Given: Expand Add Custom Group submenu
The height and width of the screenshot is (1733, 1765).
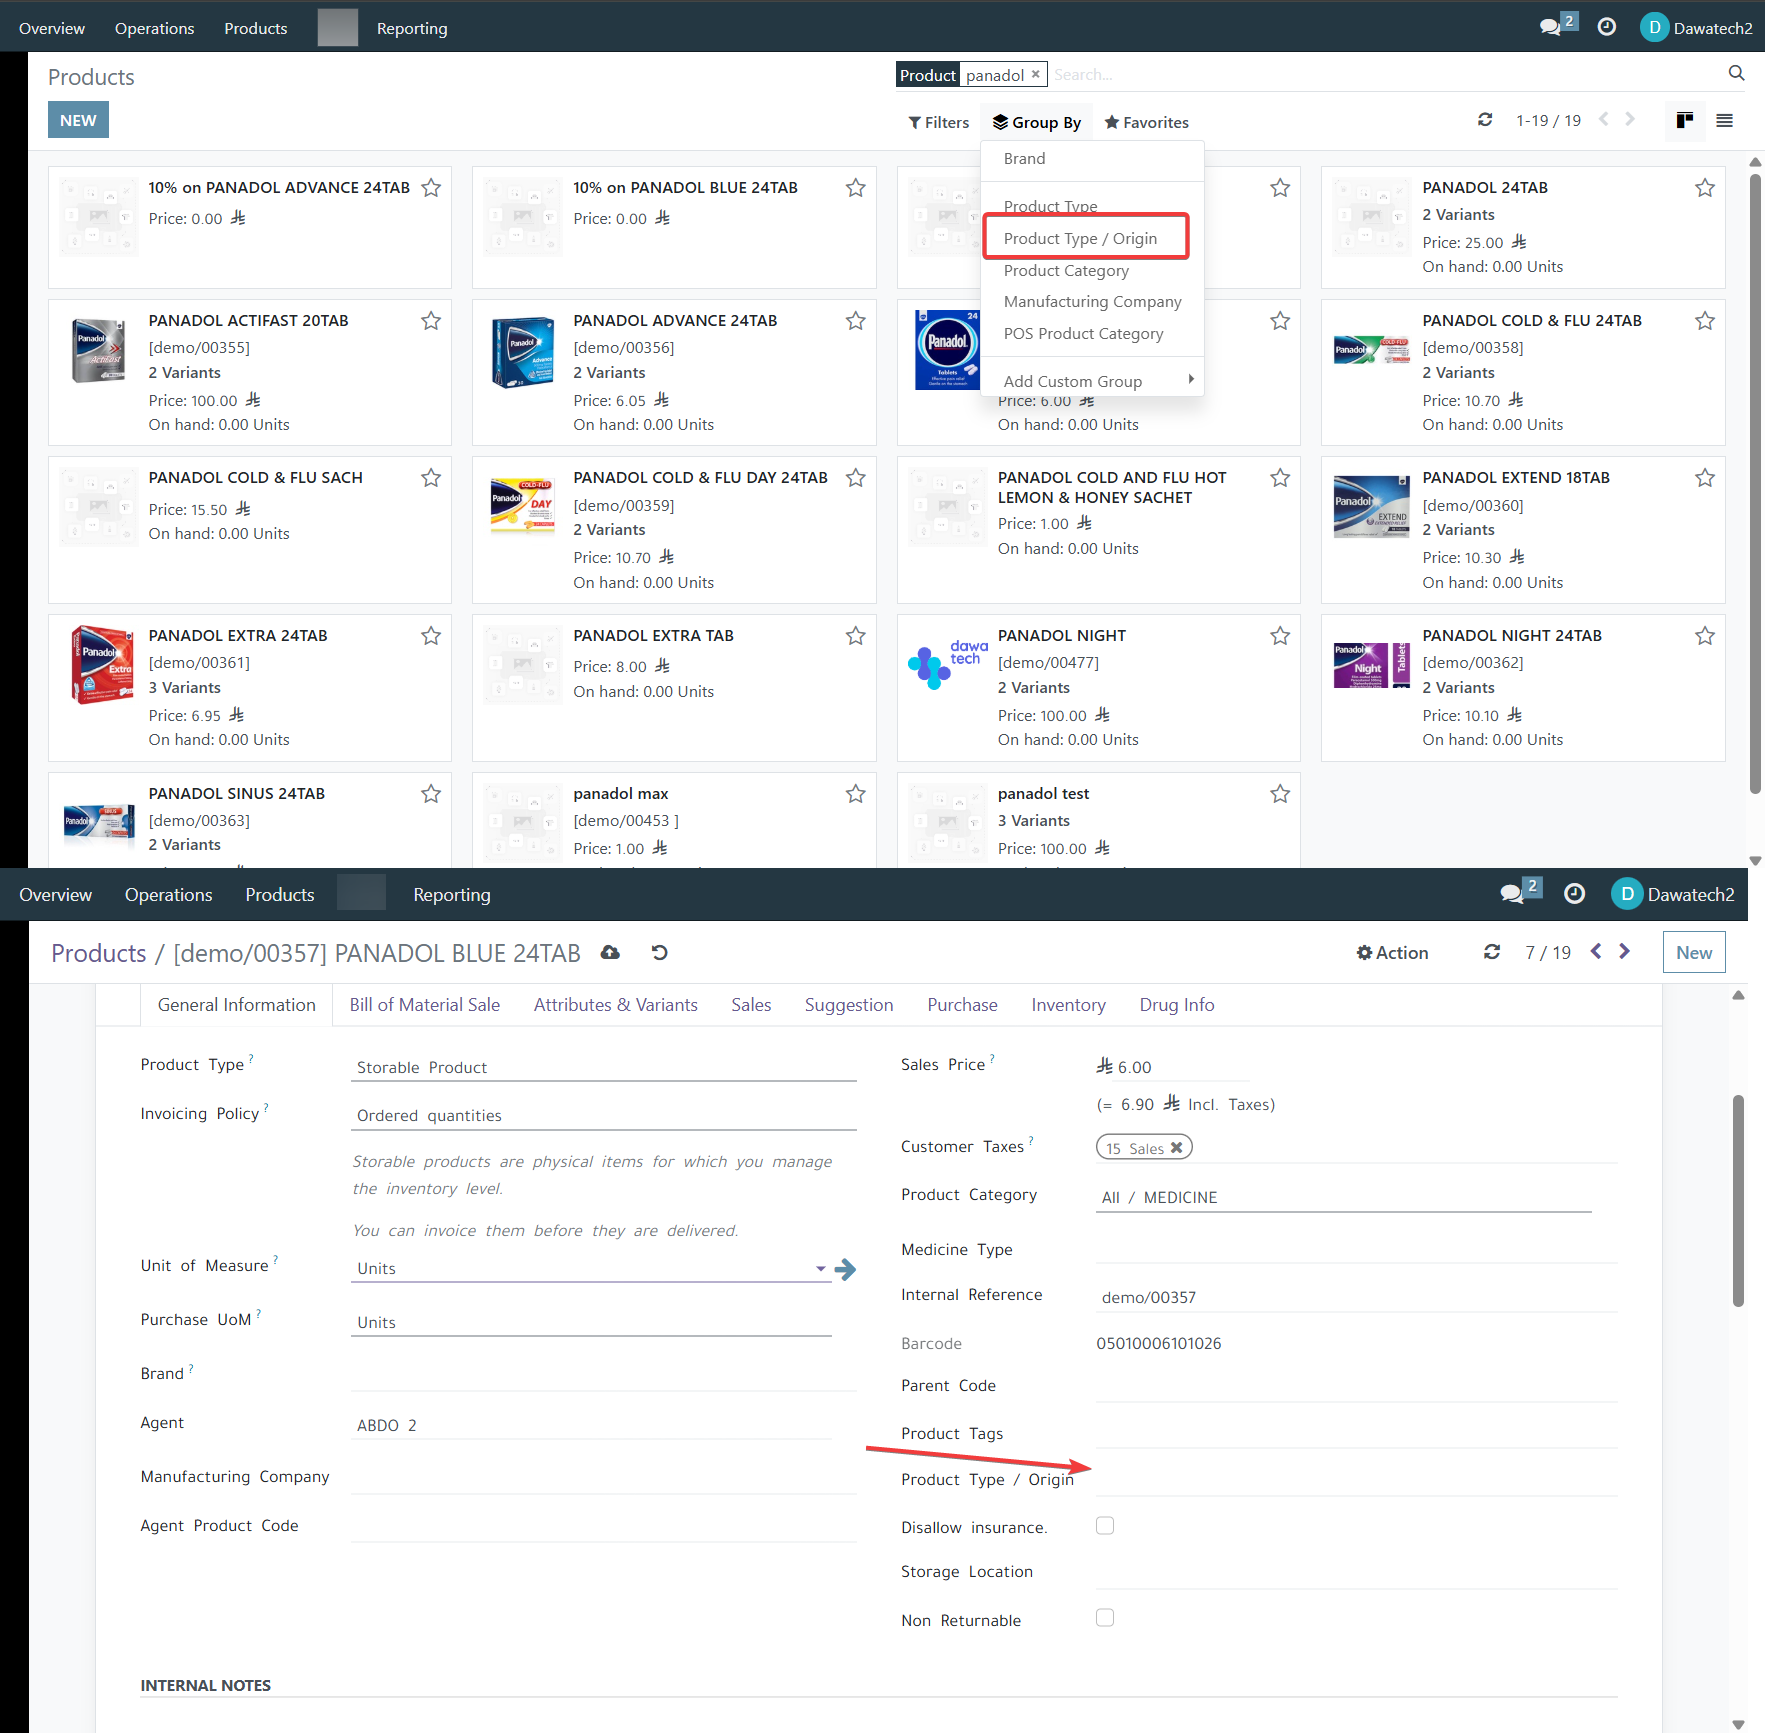Looking at the screenshot, I should pos(1093,381).
